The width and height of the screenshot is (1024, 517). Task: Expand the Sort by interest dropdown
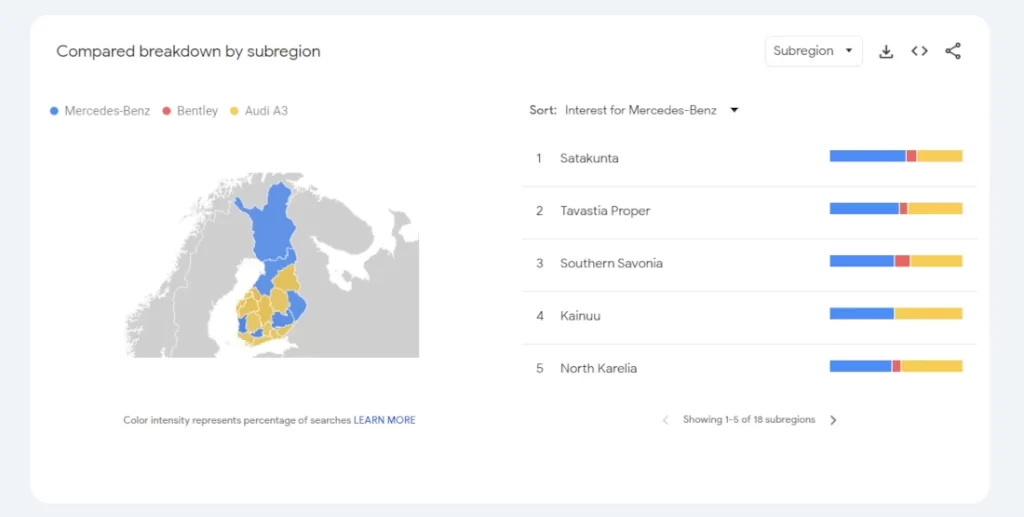(641, 111)
